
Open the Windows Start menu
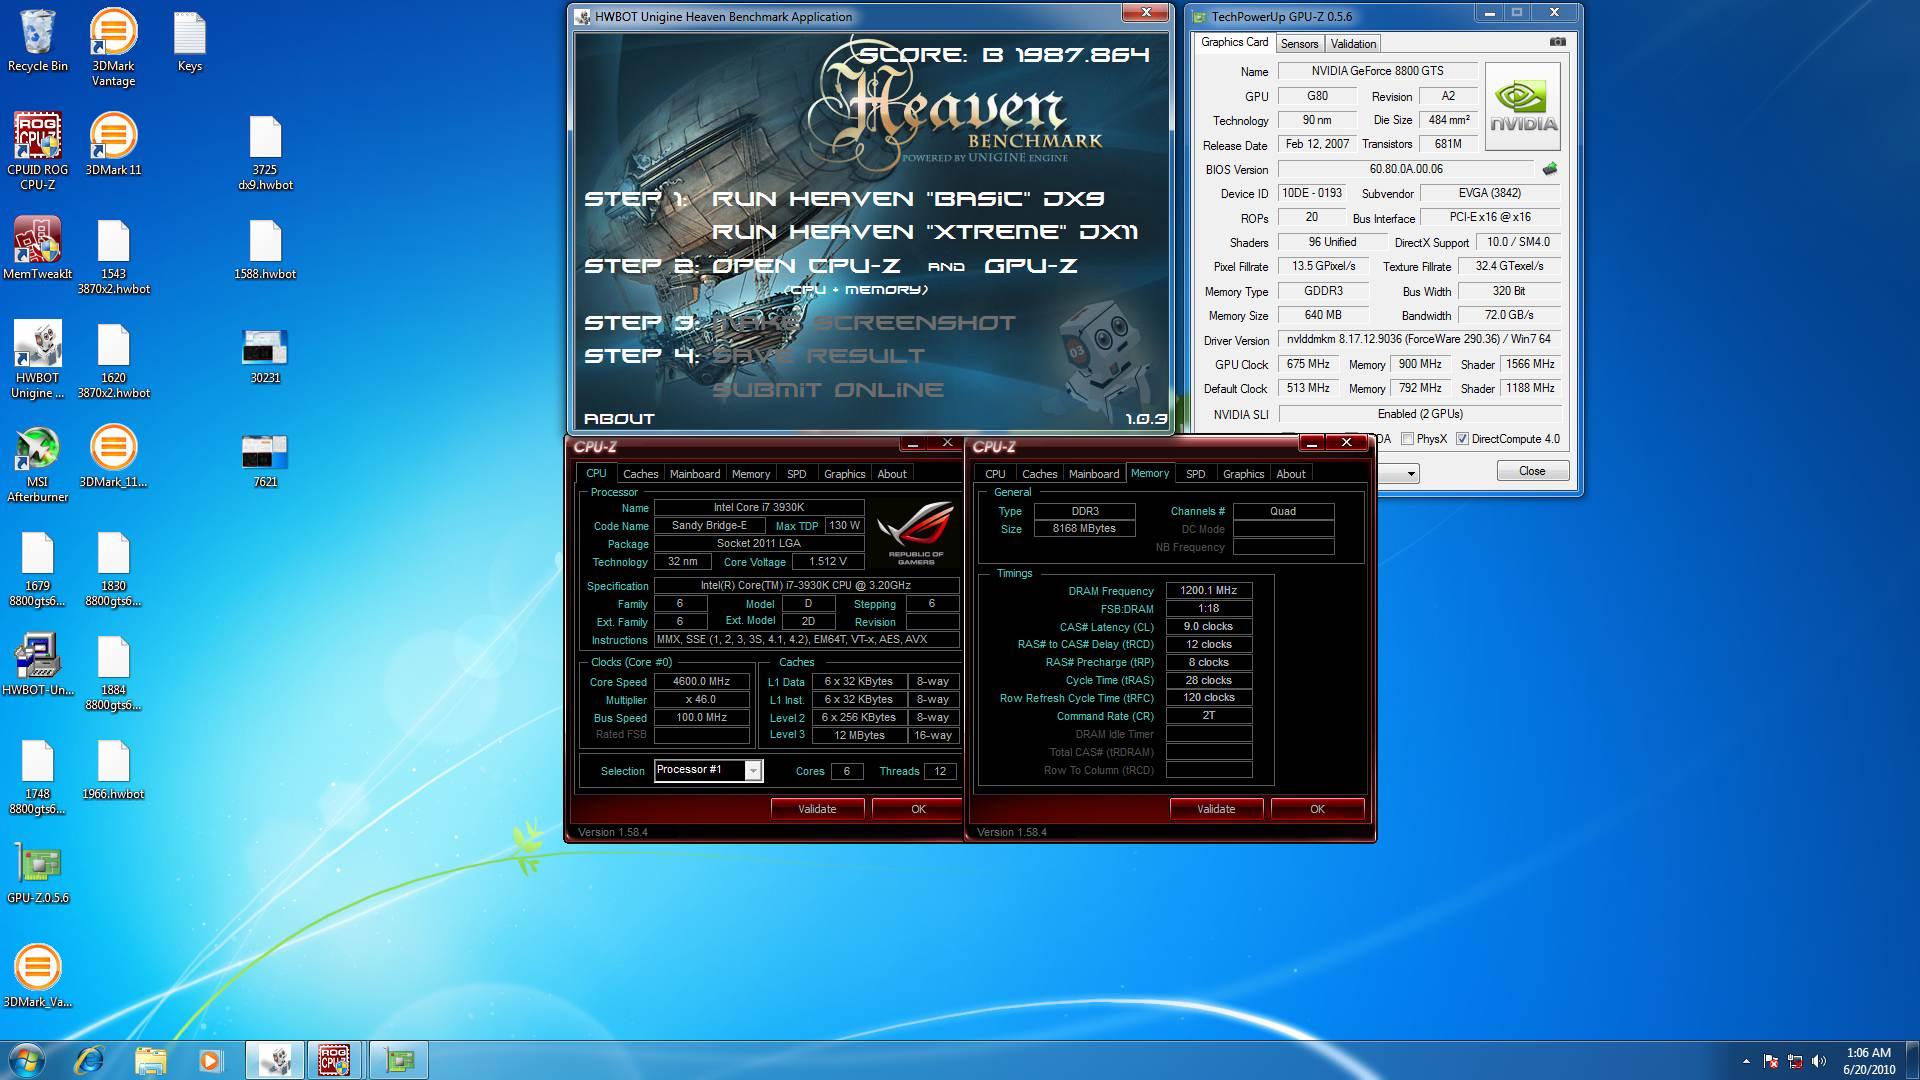pyautogui.click(x=26, y=1060)
